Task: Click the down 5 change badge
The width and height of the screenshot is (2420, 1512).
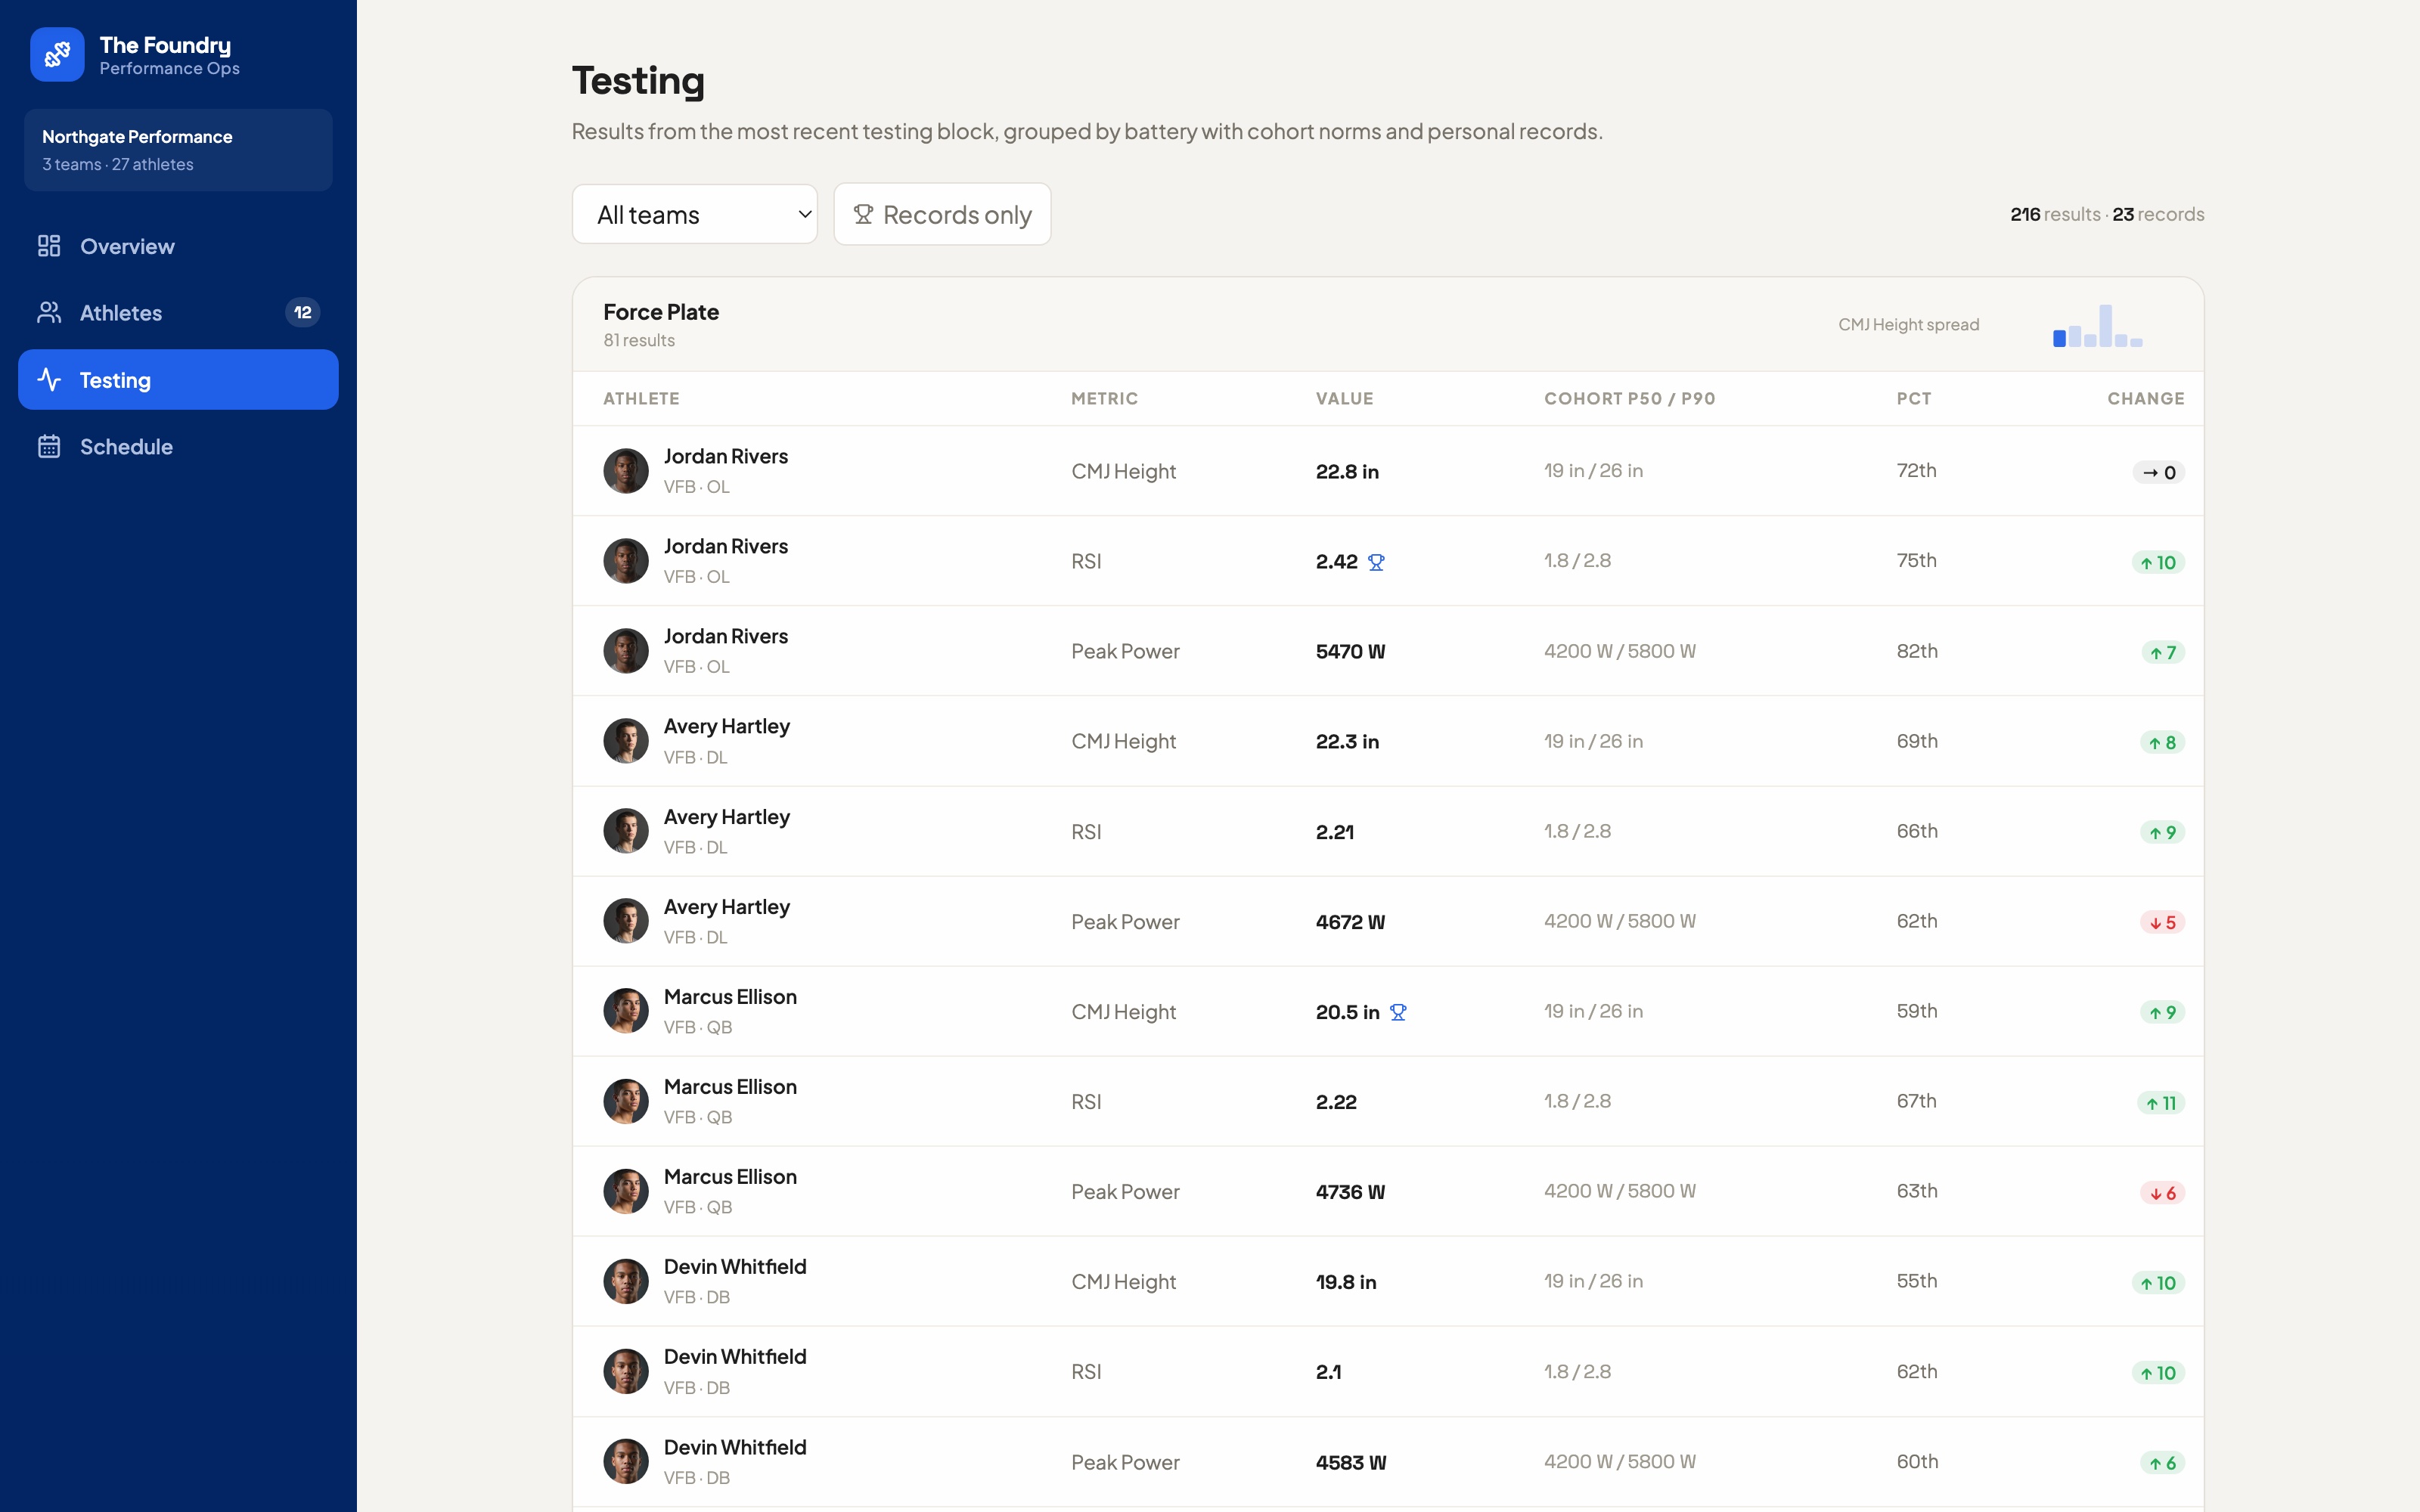Action: pos(2163,923)
